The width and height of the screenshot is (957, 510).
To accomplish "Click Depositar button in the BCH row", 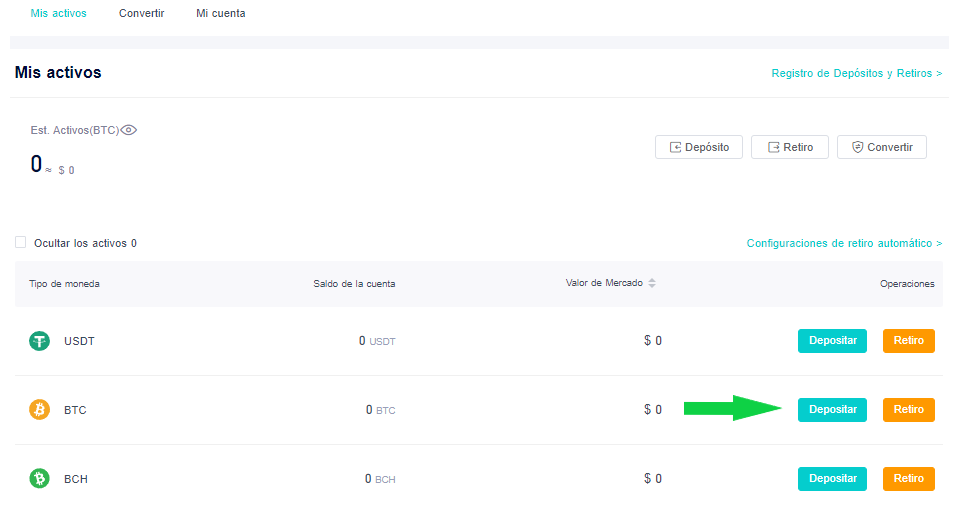I will 832,478.
